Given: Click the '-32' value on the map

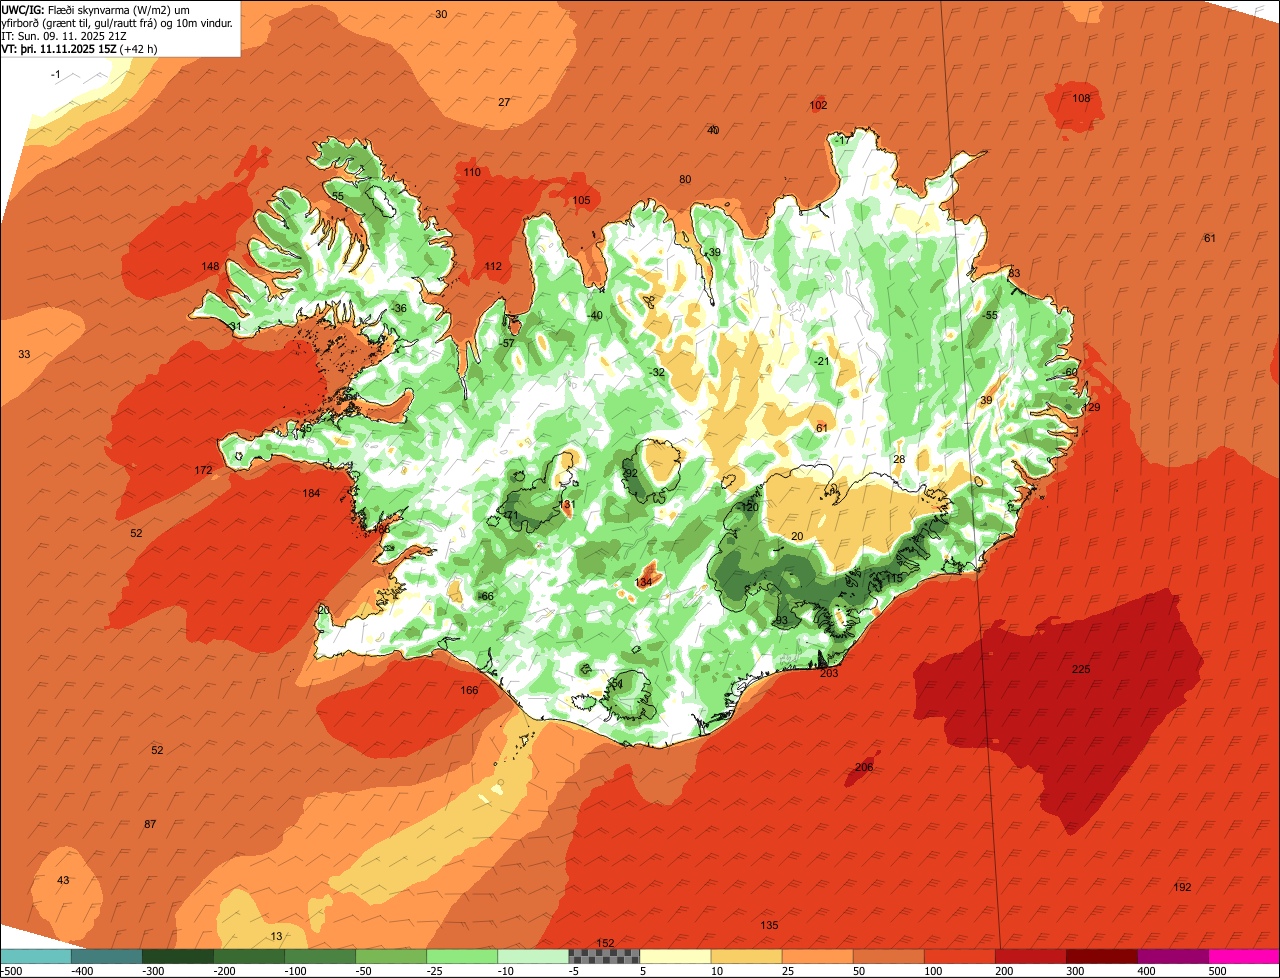Looking at the screenshot, I should pos(656,372).
